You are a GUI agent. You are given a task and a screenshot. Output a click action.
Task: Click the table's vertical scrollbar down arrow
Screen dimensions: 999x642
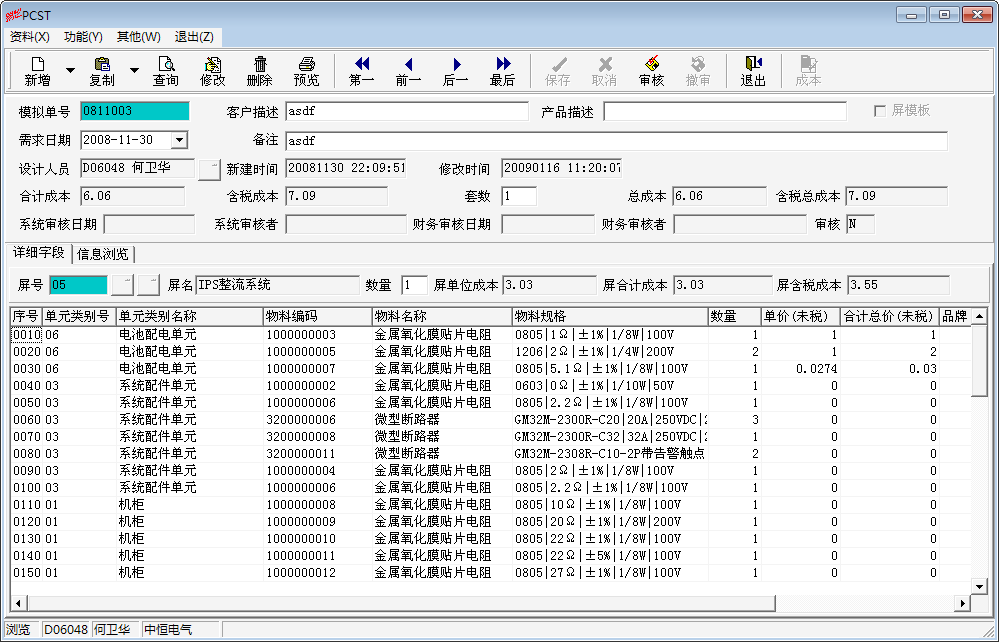[979, 586]
